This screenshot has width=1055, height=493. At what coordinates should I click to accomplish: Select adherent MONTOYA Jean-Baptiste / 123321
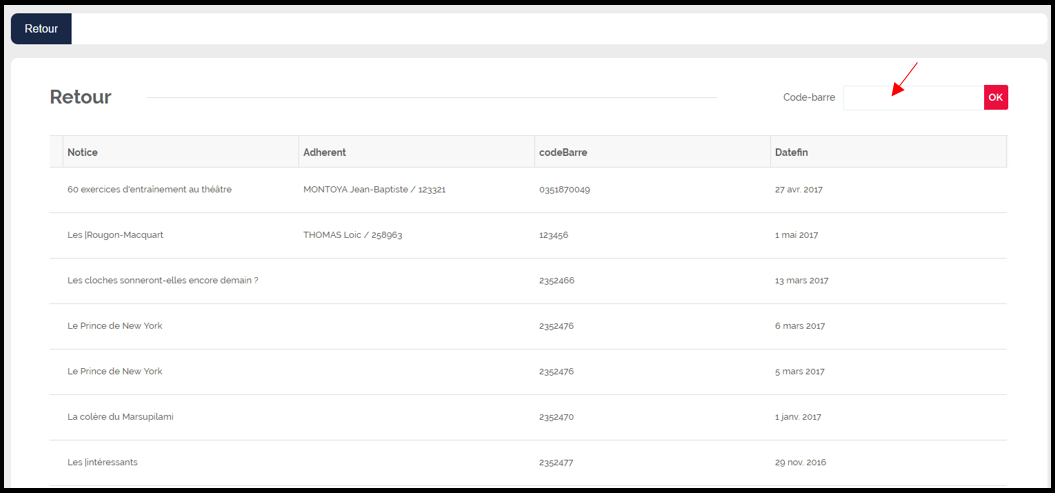[x=375, y=190]
